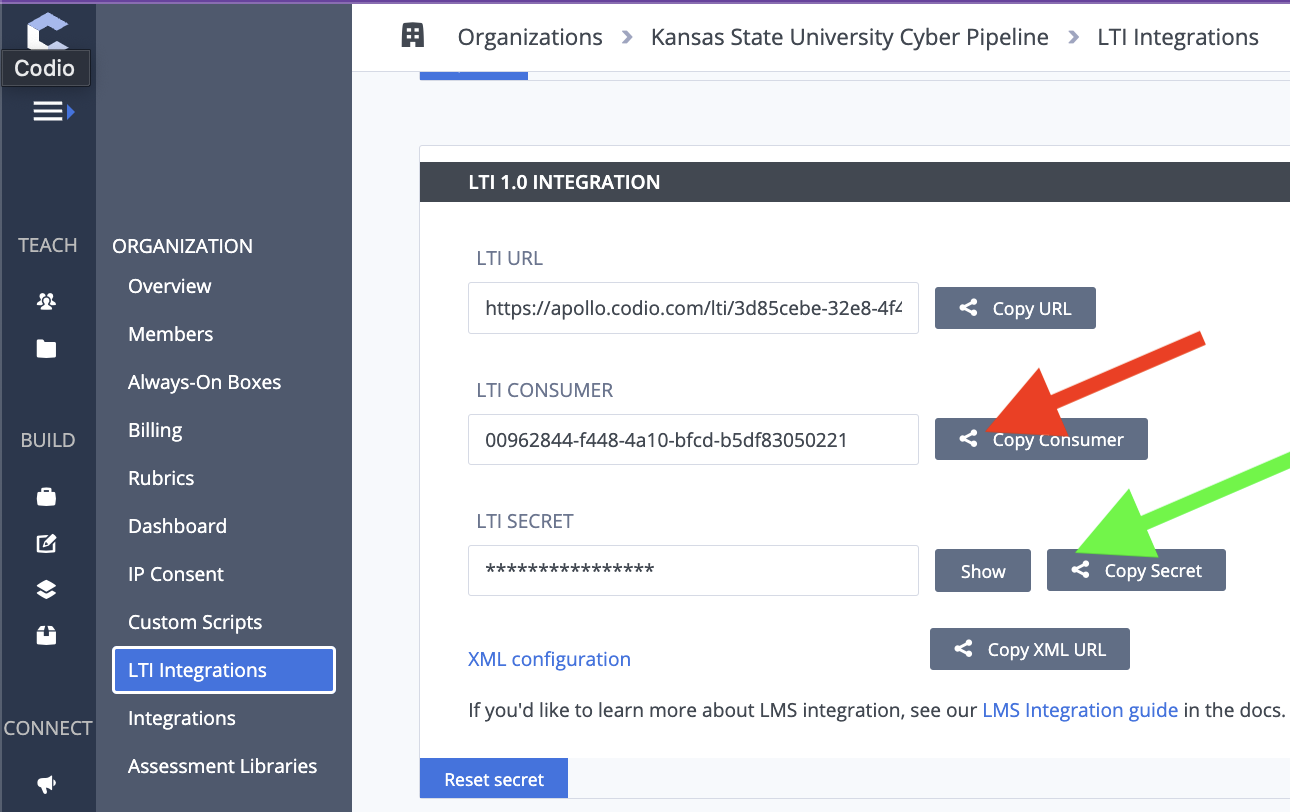
Task: Click the Copy Consumer button
Action: pos(1041,439)
